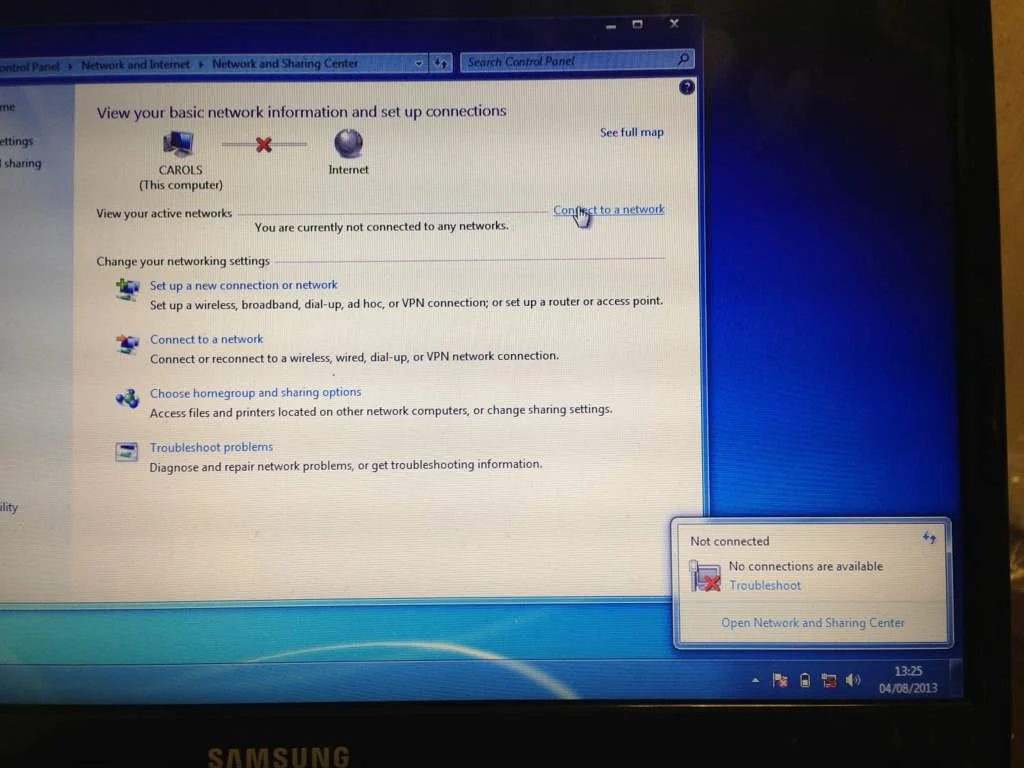Open the Action Center flag tray icon
The height and width of the screenshot is (768, 1024).
pos(780,680)
